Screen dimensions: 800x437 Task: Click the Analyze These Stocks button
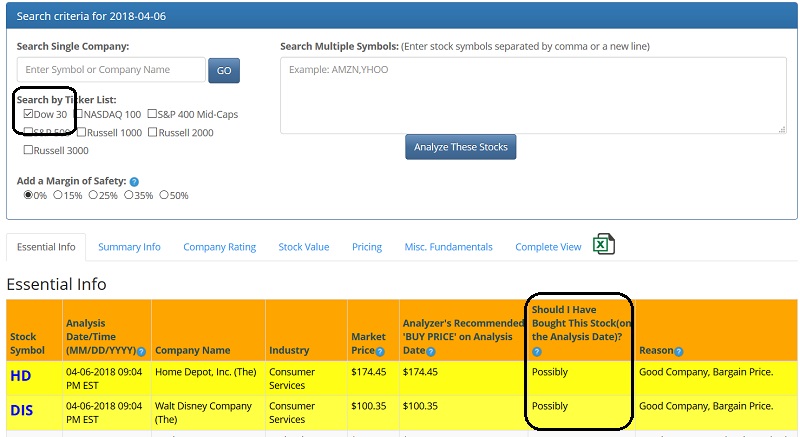point(461,147)
